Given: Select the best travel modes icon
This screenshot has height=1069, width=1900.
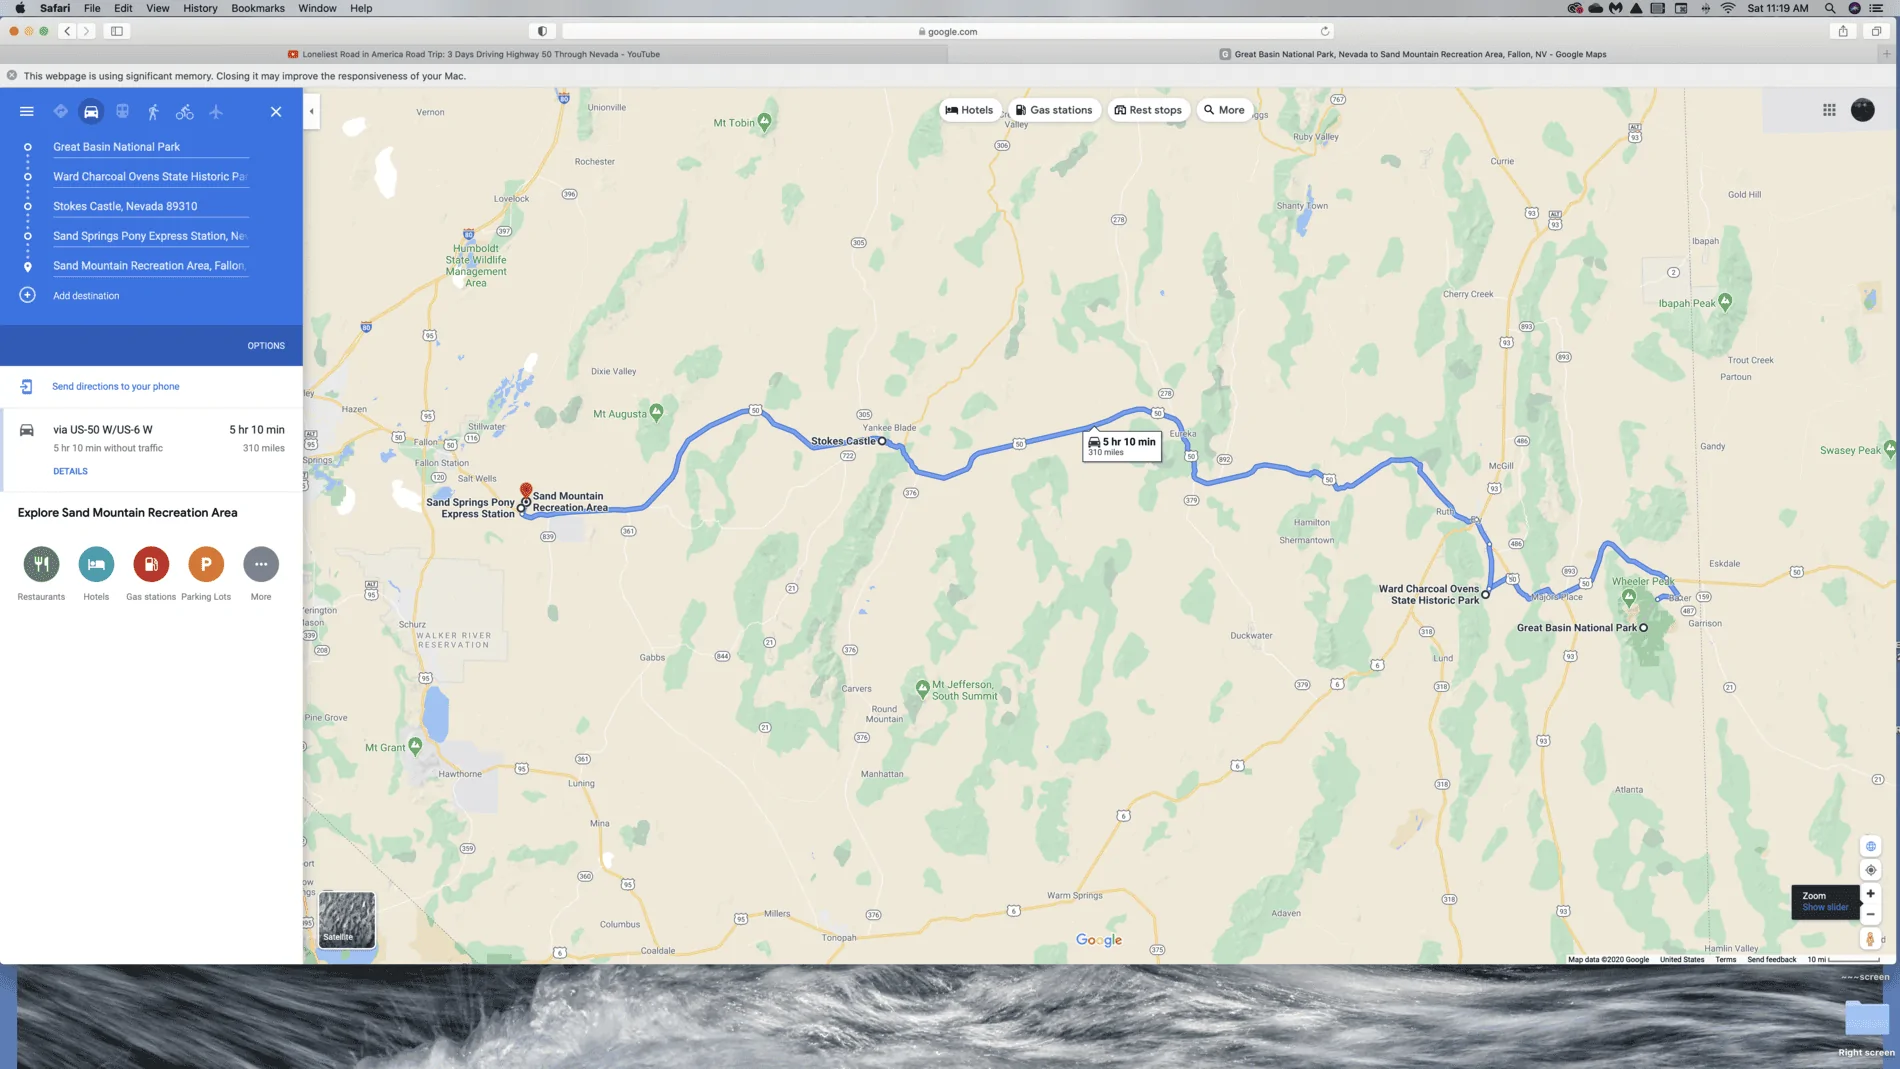Looking at the screenshot, I should (x=61, y=112).
